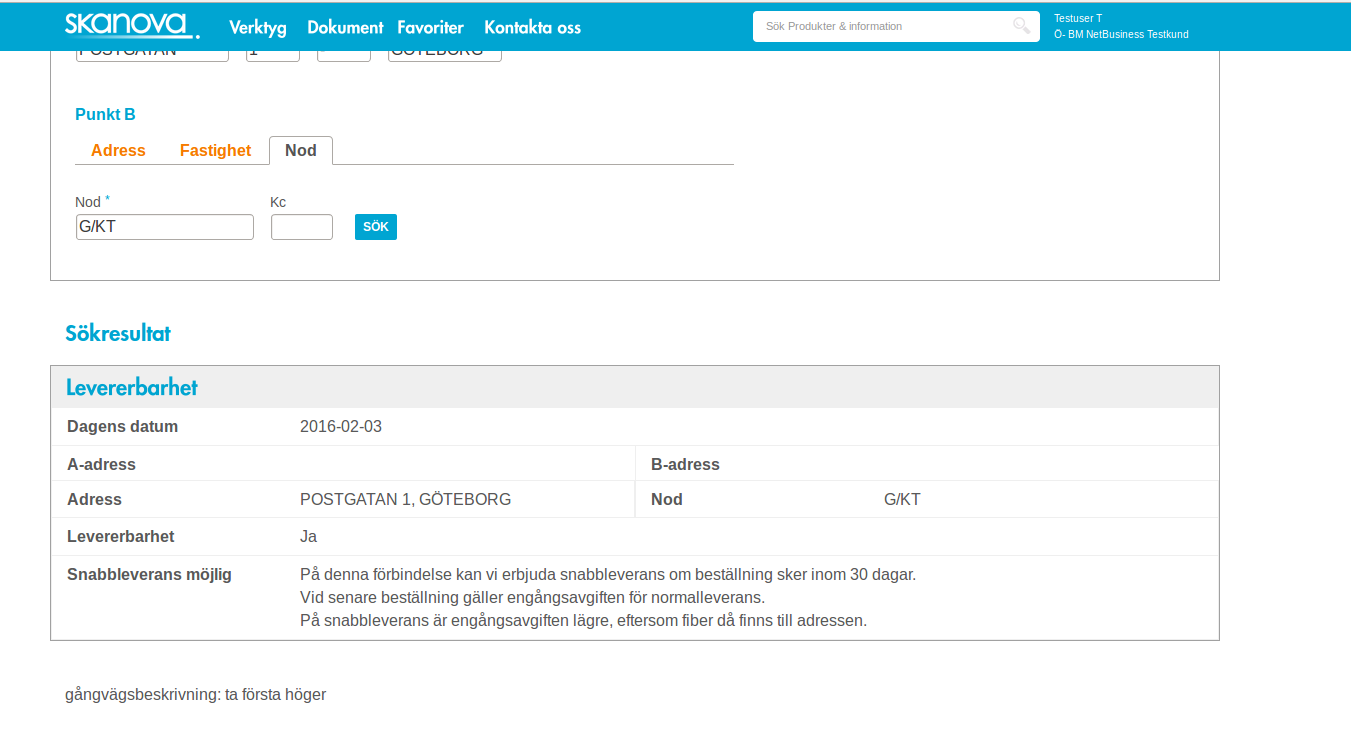
Task: Click the Levererbarhet panel header
Action: [635, 387]
